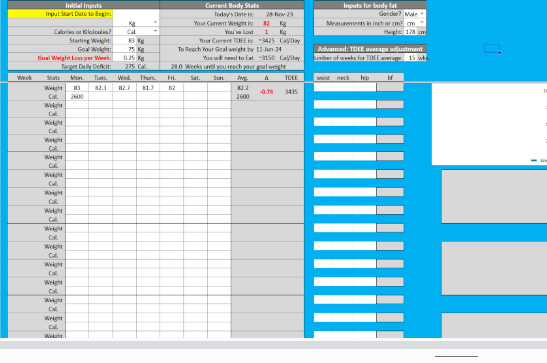Select the Starting Weight value cell
547x363 pixels.
coord(124,40)
